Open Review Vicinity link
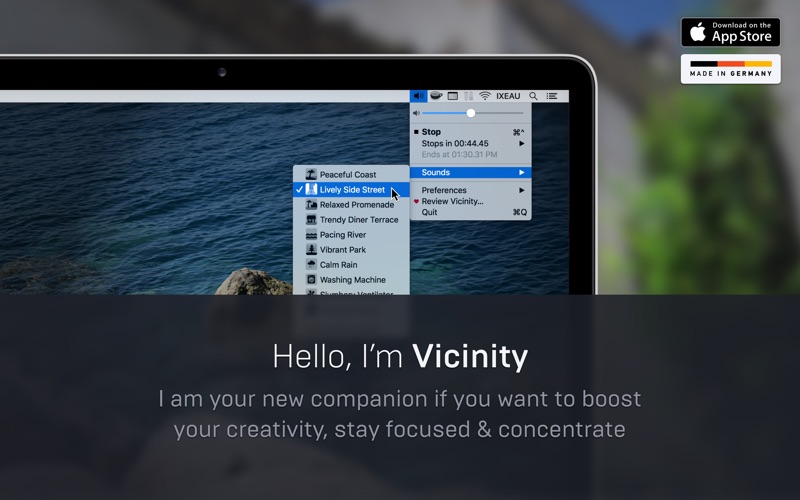 pos(452,201)
